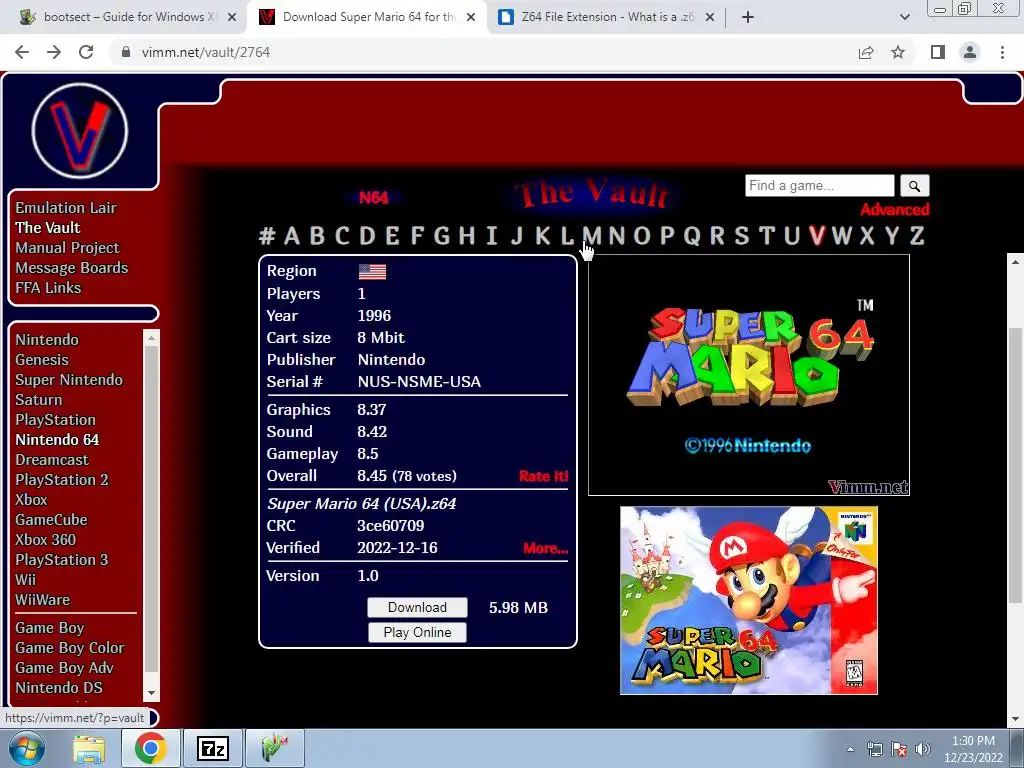This screenshot has width=1024, height=768.
Task: Open the tab search dropdown arrow
Action: [x=904, y=17]
